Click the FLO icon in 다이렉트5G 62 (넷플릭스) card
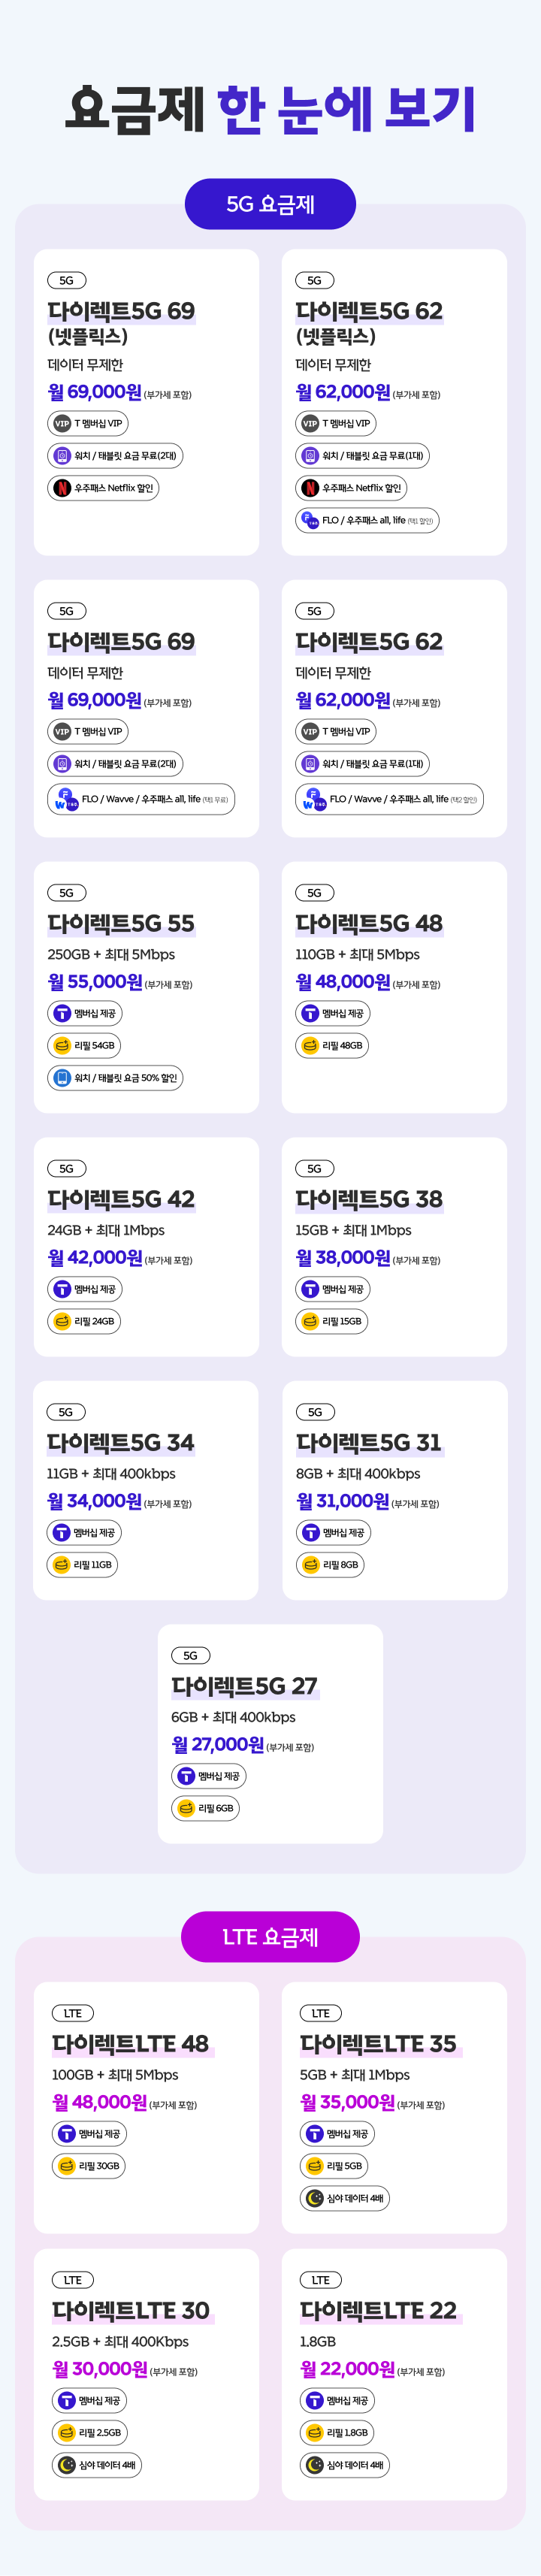Image resolution: width=541 pixels, height=2576 pixels. (310, 520)
